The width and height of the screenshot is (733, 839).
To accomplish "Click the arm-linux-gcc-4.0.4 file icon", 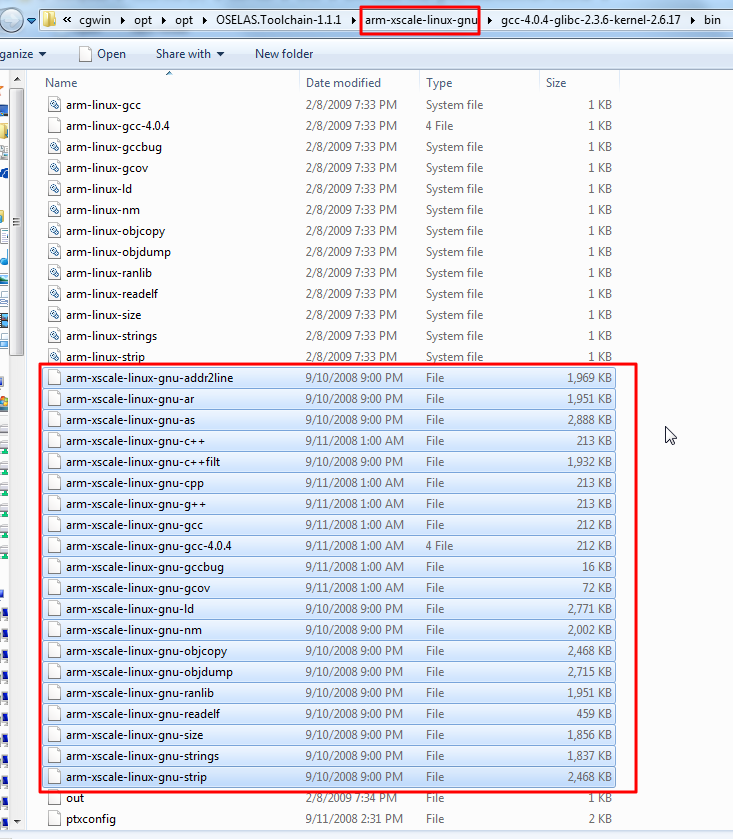I will tap(54, 126).
